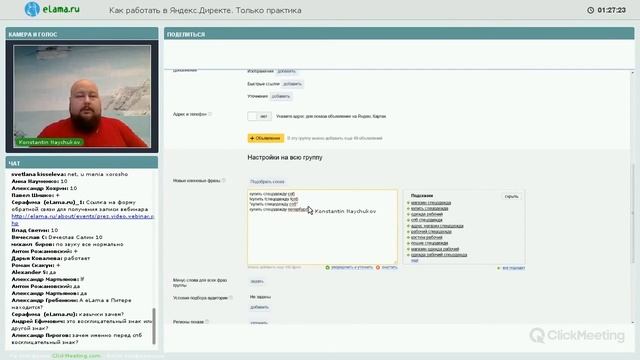
Task: Click the help icon beside 'Условия подбора аудитории'
Action: 231,298
